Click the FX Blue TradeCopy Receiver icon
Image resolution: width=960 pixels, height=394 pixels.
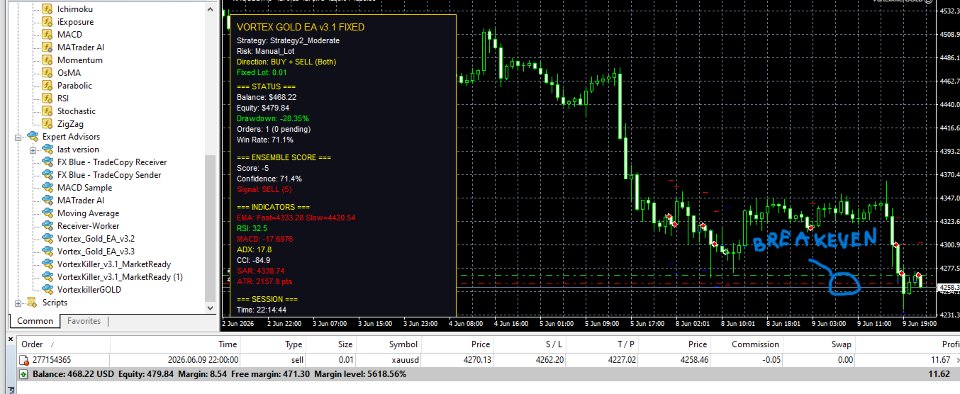coord(47,162)
